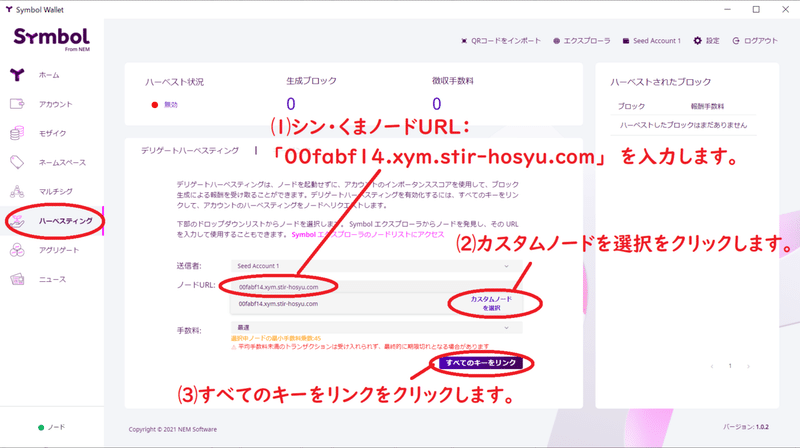800x448 pixels.
Task: Click the version 1.0.2 text
Action: 745,427
